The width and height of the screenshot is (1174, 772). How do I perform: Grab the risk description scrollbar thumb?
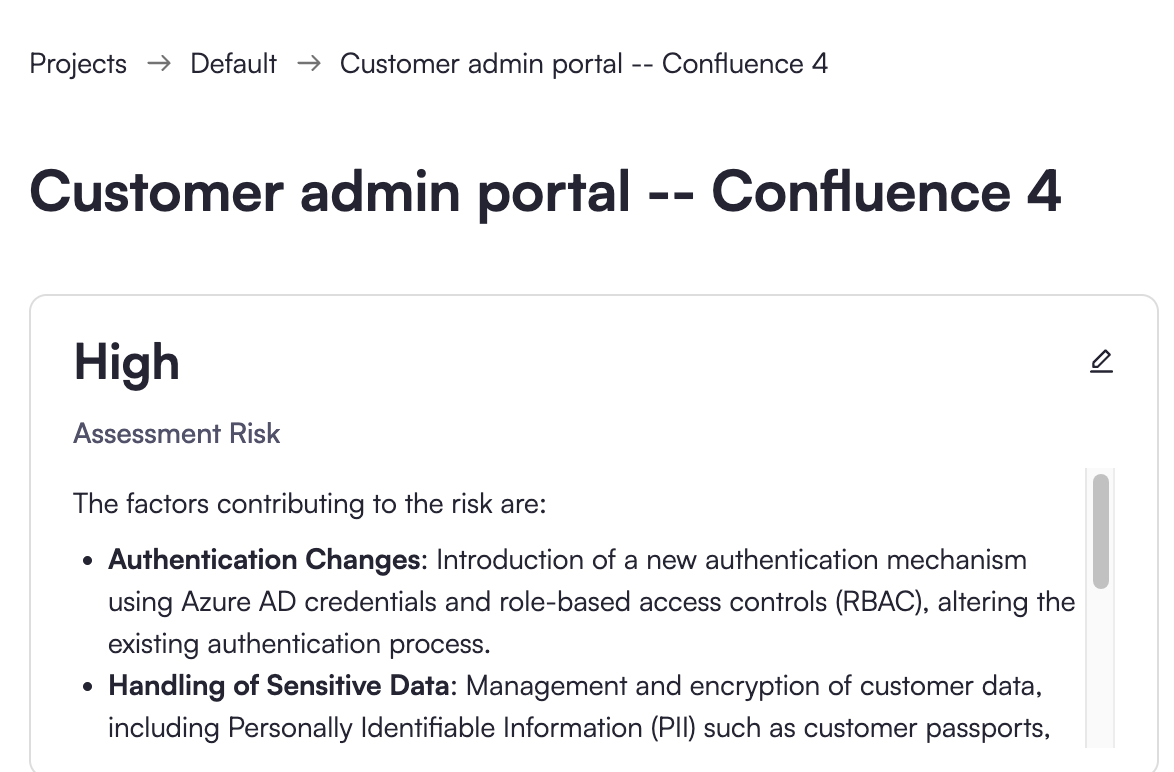click(x=1101, y=531)
